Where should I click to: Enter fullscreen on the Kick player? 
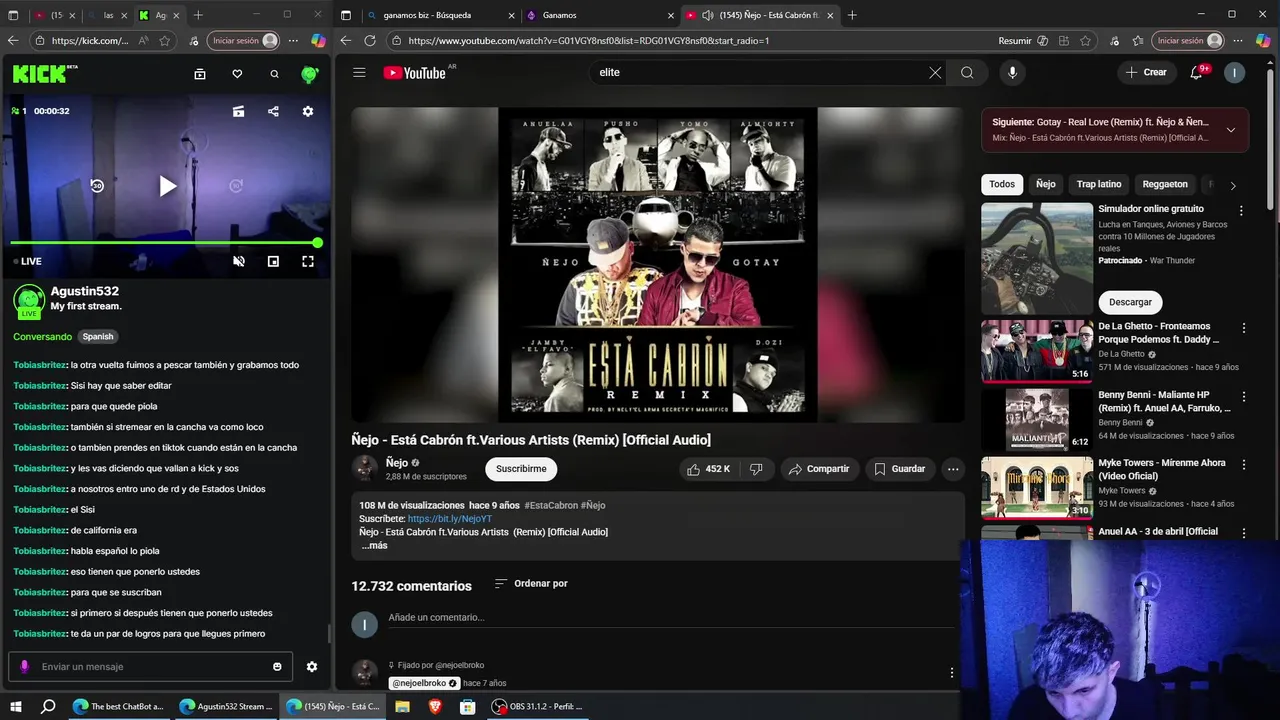click(308, 261)
